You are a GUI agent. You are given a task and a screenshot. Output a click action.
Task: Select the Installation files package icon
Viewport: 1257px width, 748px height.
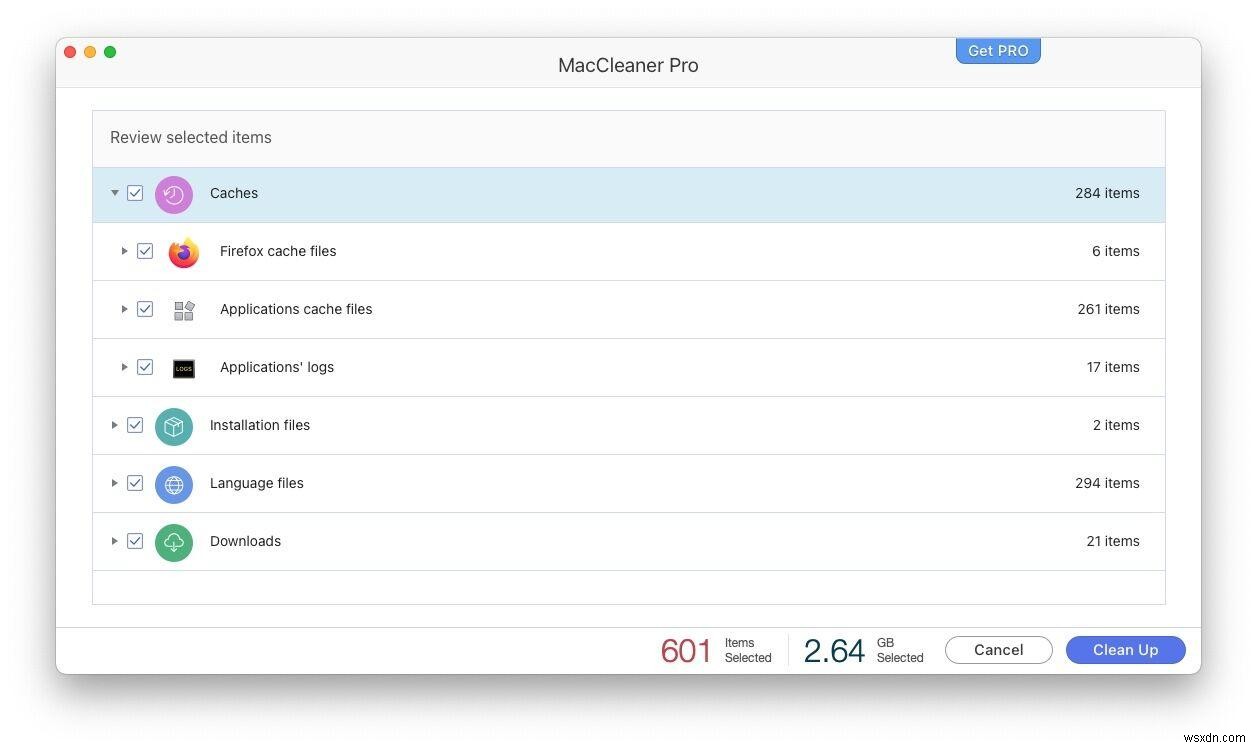[174, 426]
